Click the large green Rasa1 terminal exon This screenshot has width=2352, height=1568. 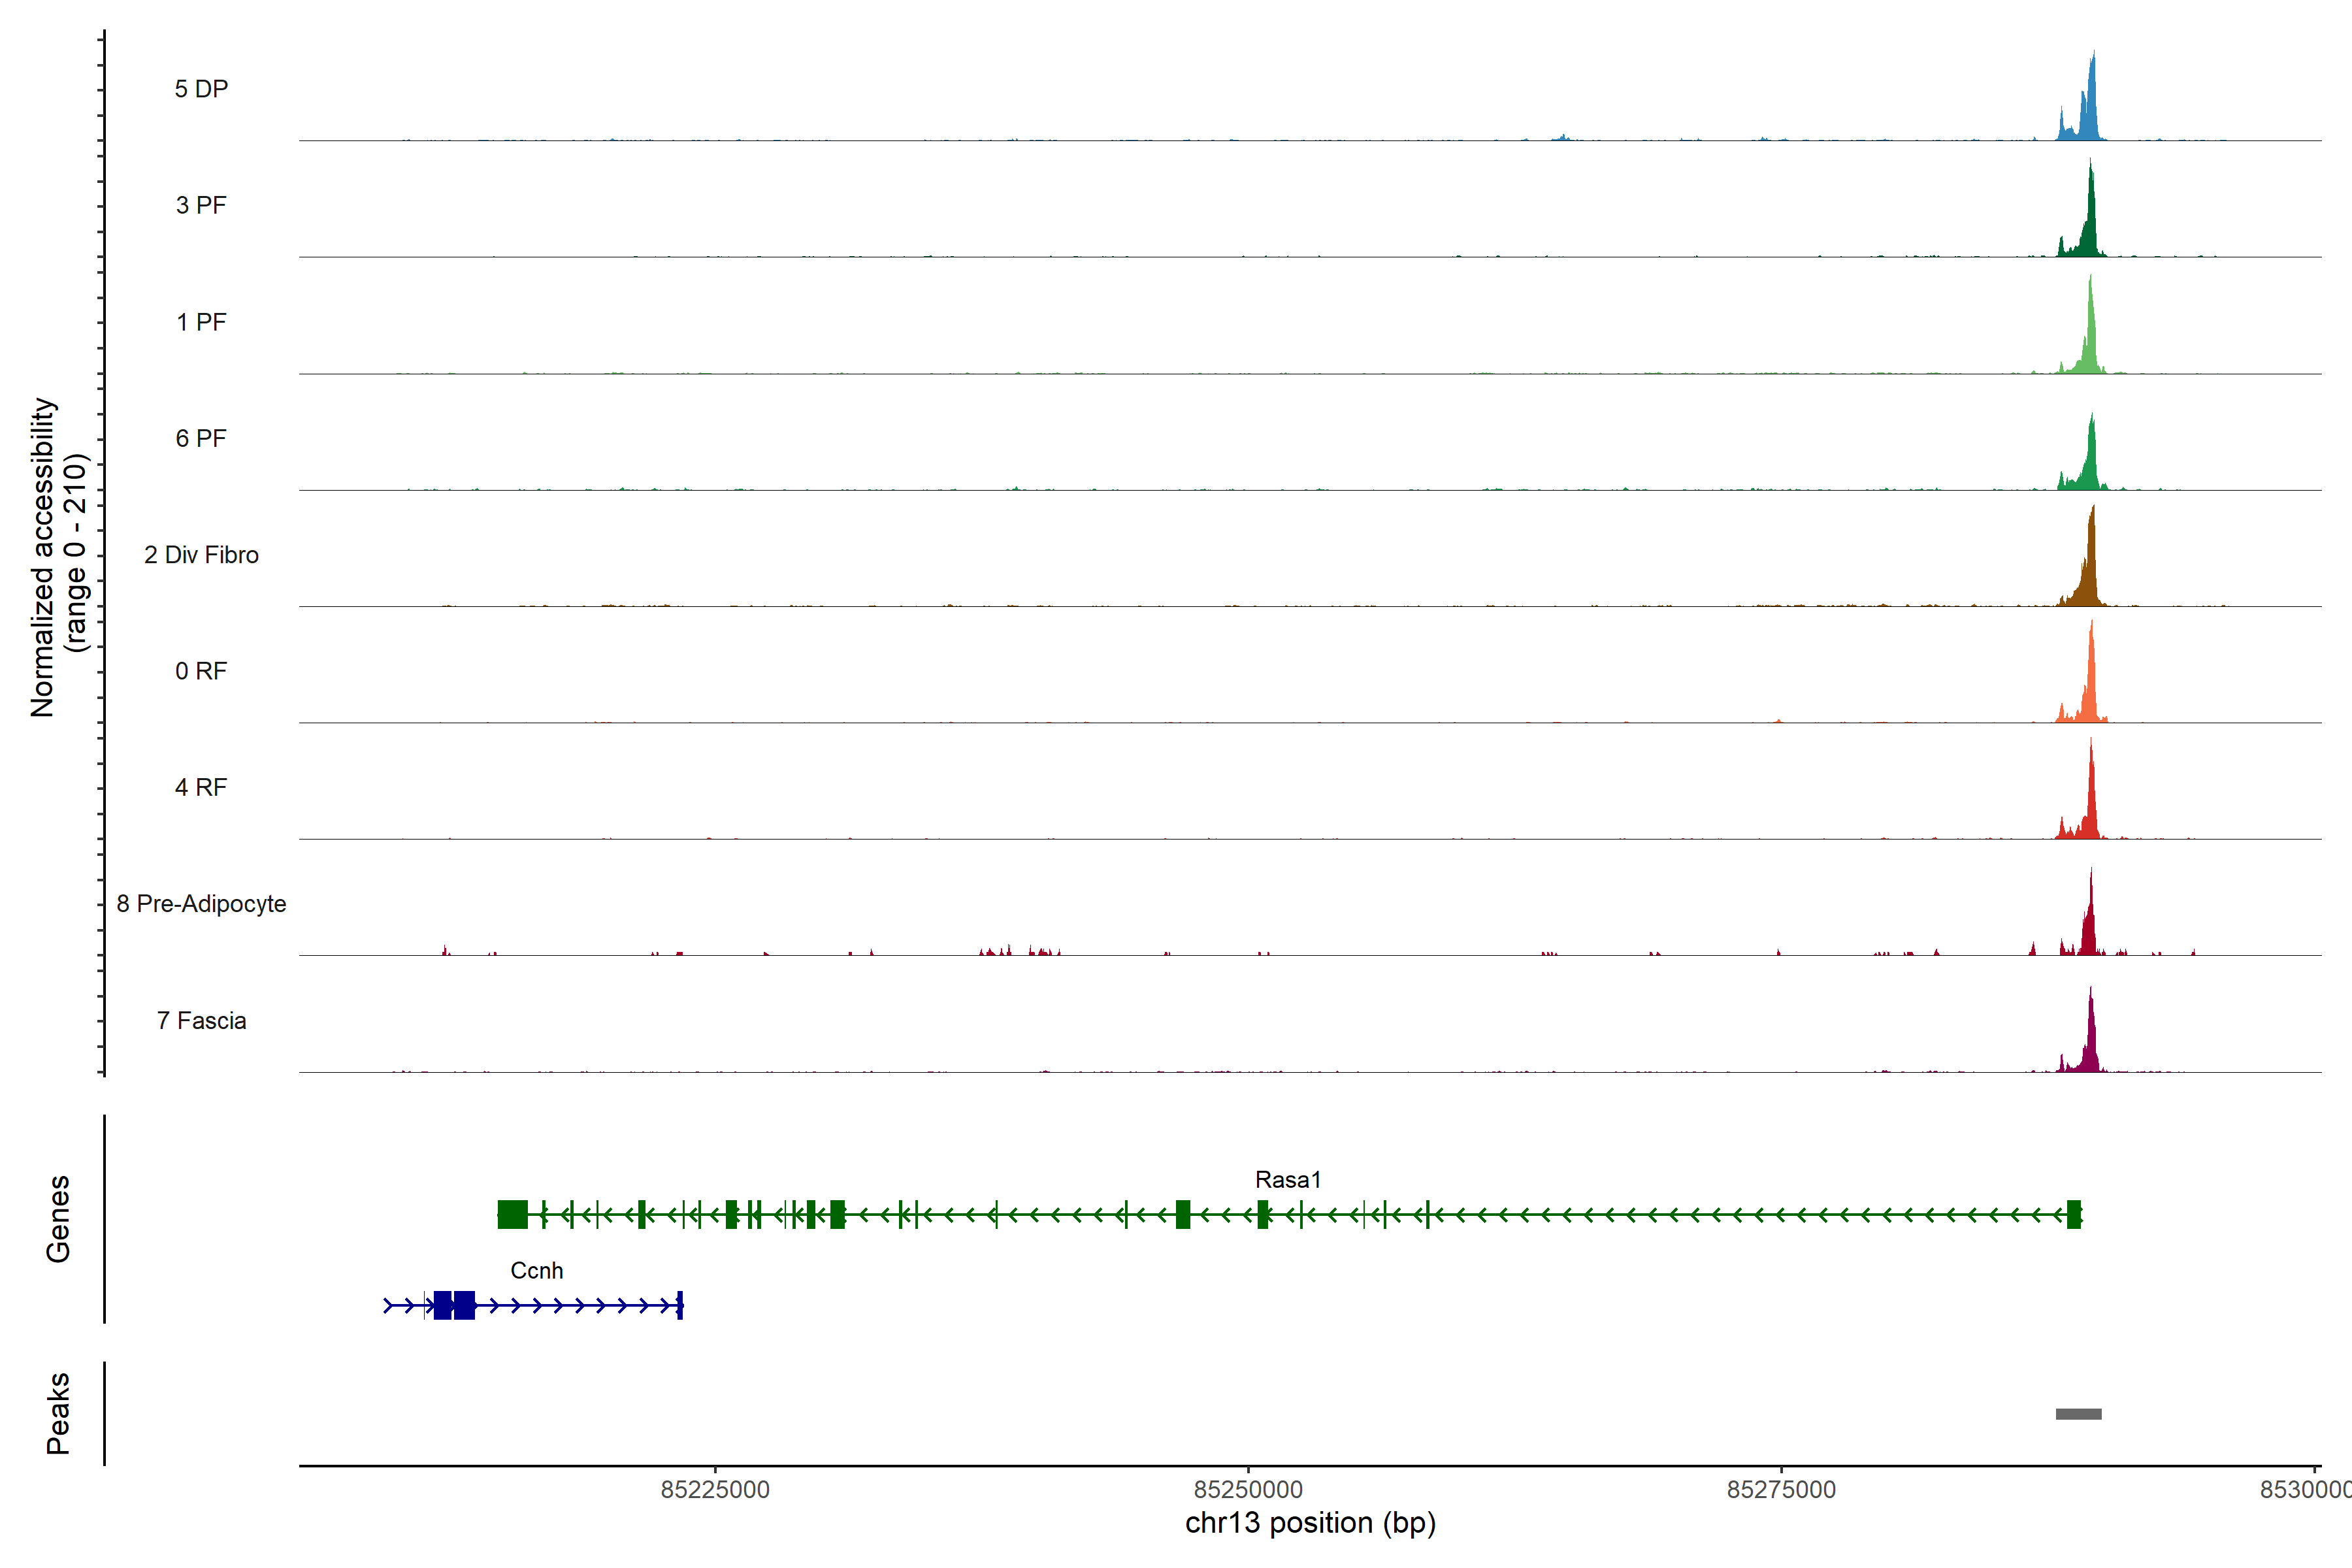tap(513, 1214)
